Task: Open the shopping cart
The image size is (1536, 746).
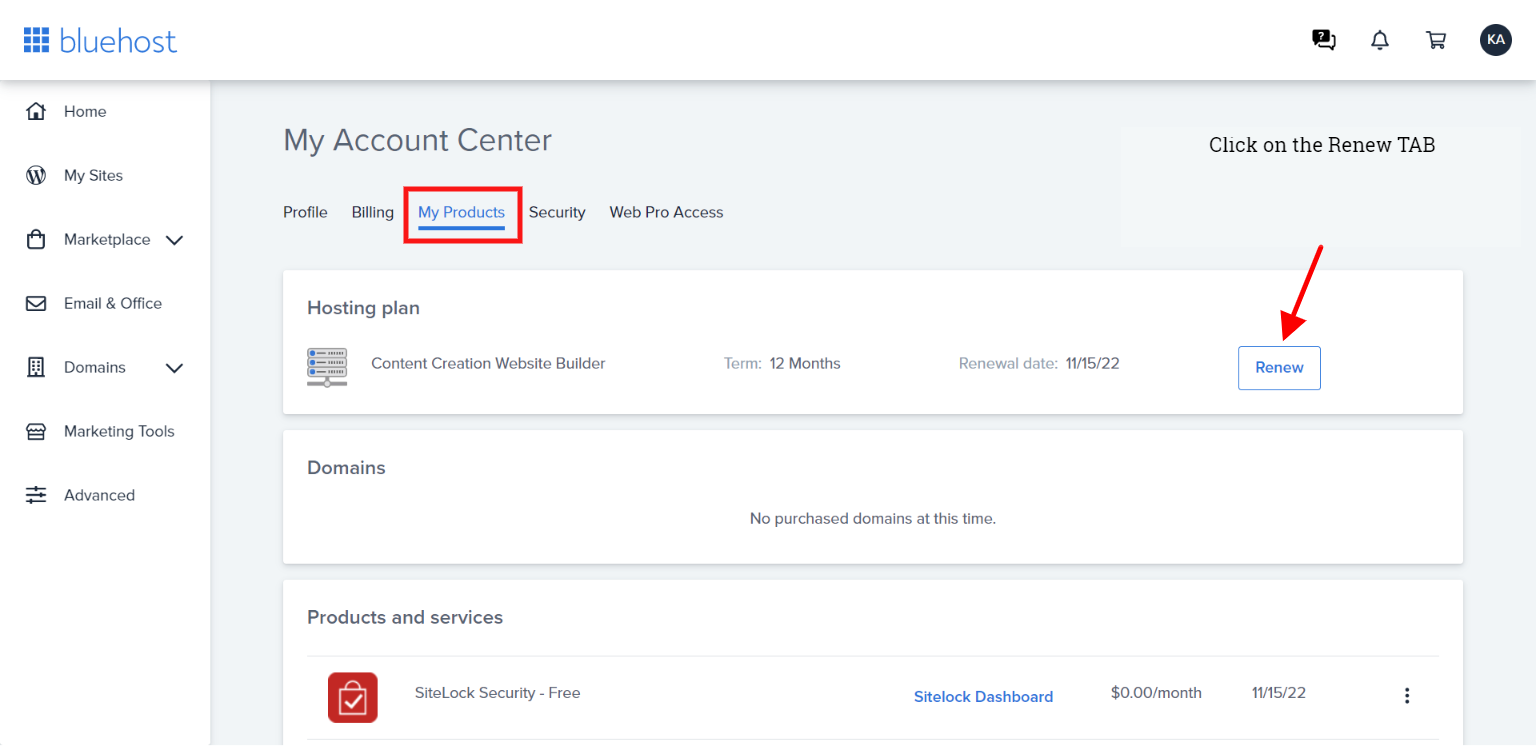Action: [x=1436, y=40]
